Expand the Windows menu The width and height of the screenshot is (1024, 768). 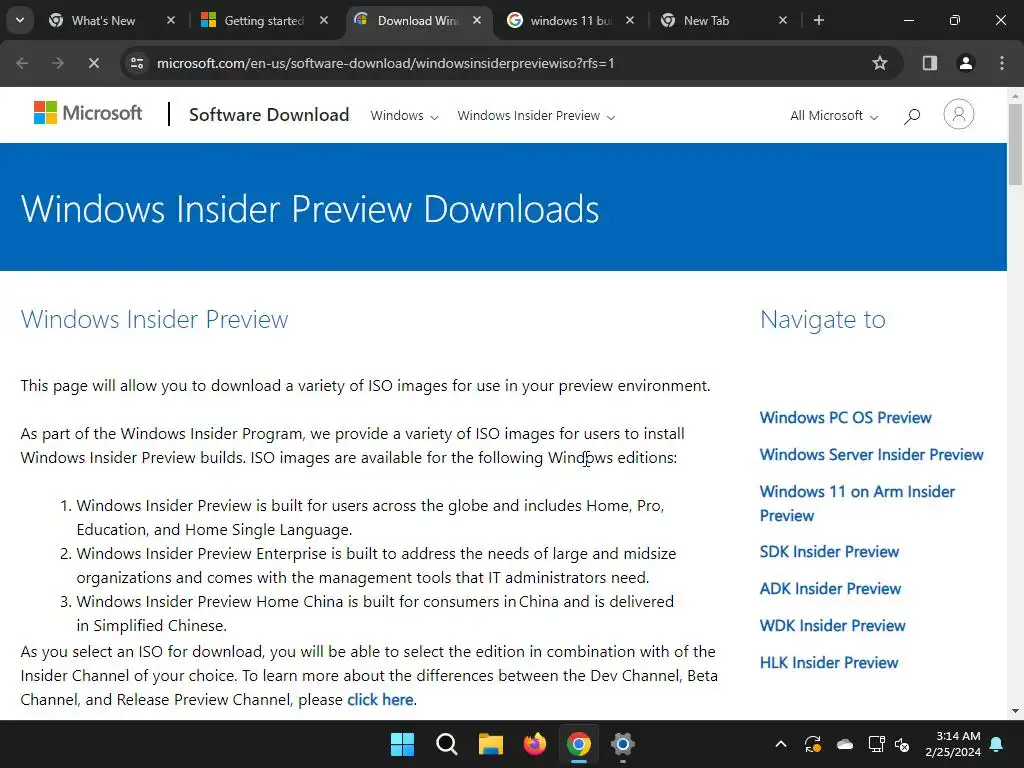point(404,116)
